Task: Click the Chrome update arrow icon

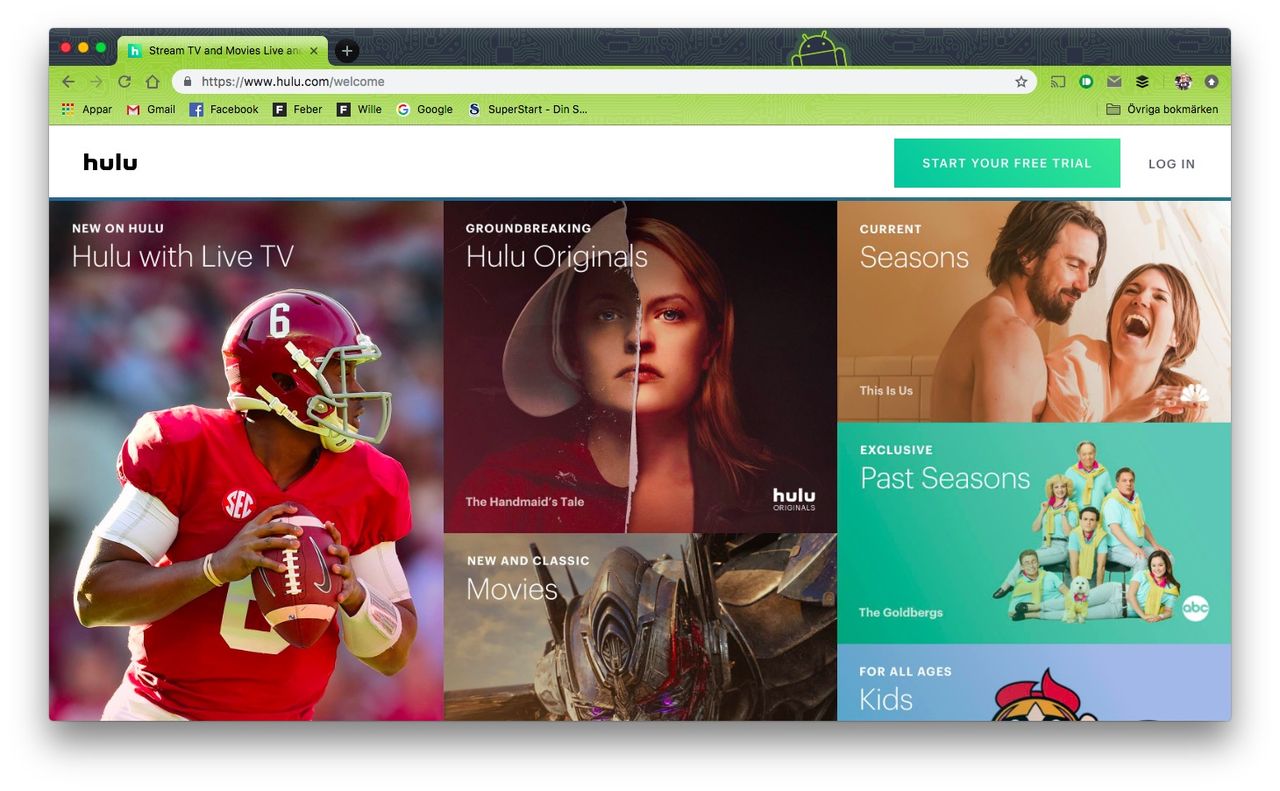Action: pyautogui.click(x=1211, y=82)
